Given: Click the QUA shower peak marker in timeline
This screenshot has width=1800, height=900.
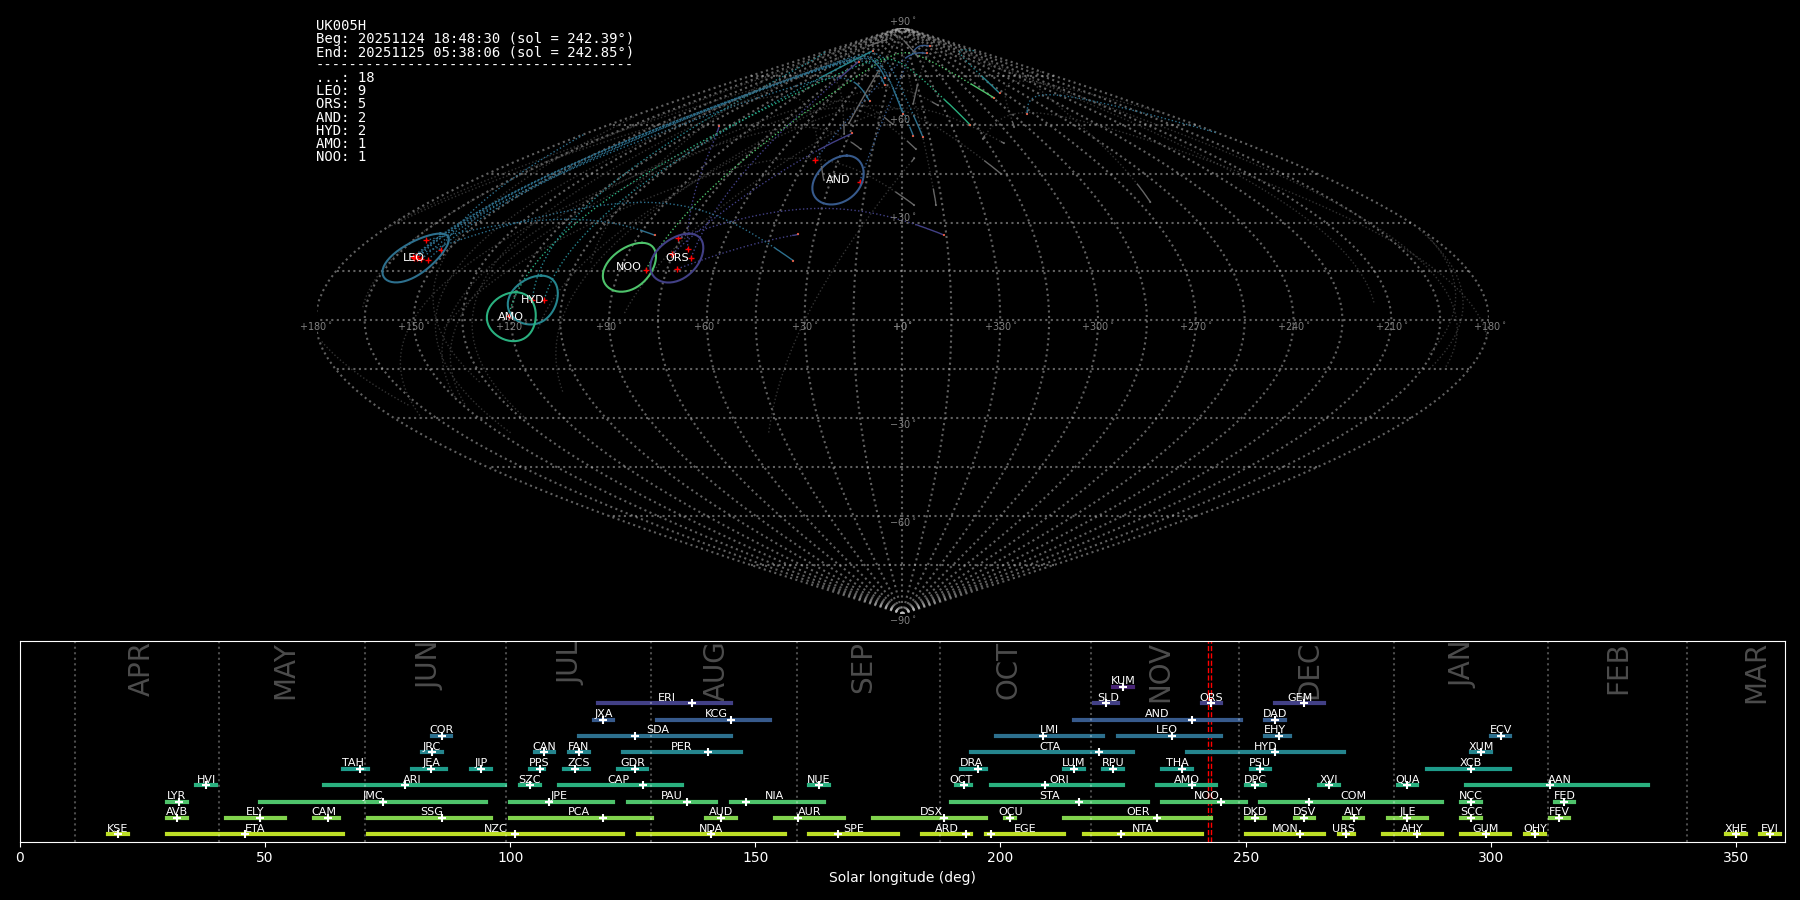Looking at the screenshot, I should coord(1407,785).
